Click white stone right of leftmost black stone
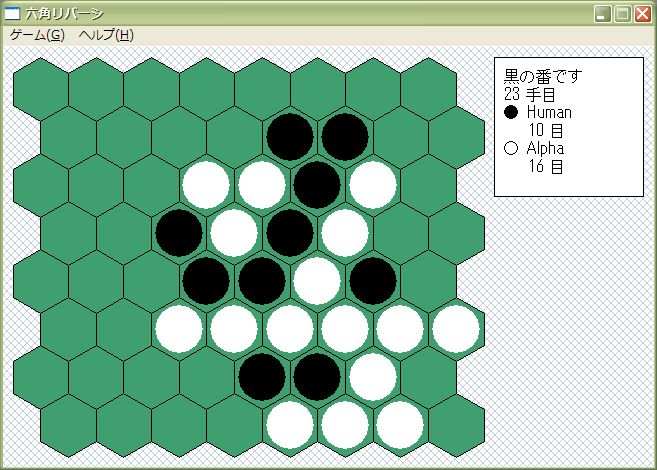Image resolution: width=657 pixels, height=470 pixels. 234,233
